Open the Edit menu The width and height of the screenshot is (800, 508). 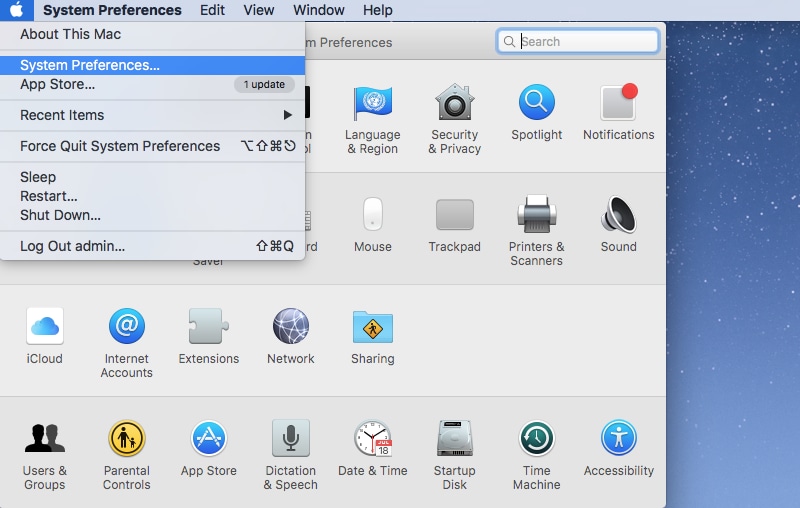click(x=212, y=10)
